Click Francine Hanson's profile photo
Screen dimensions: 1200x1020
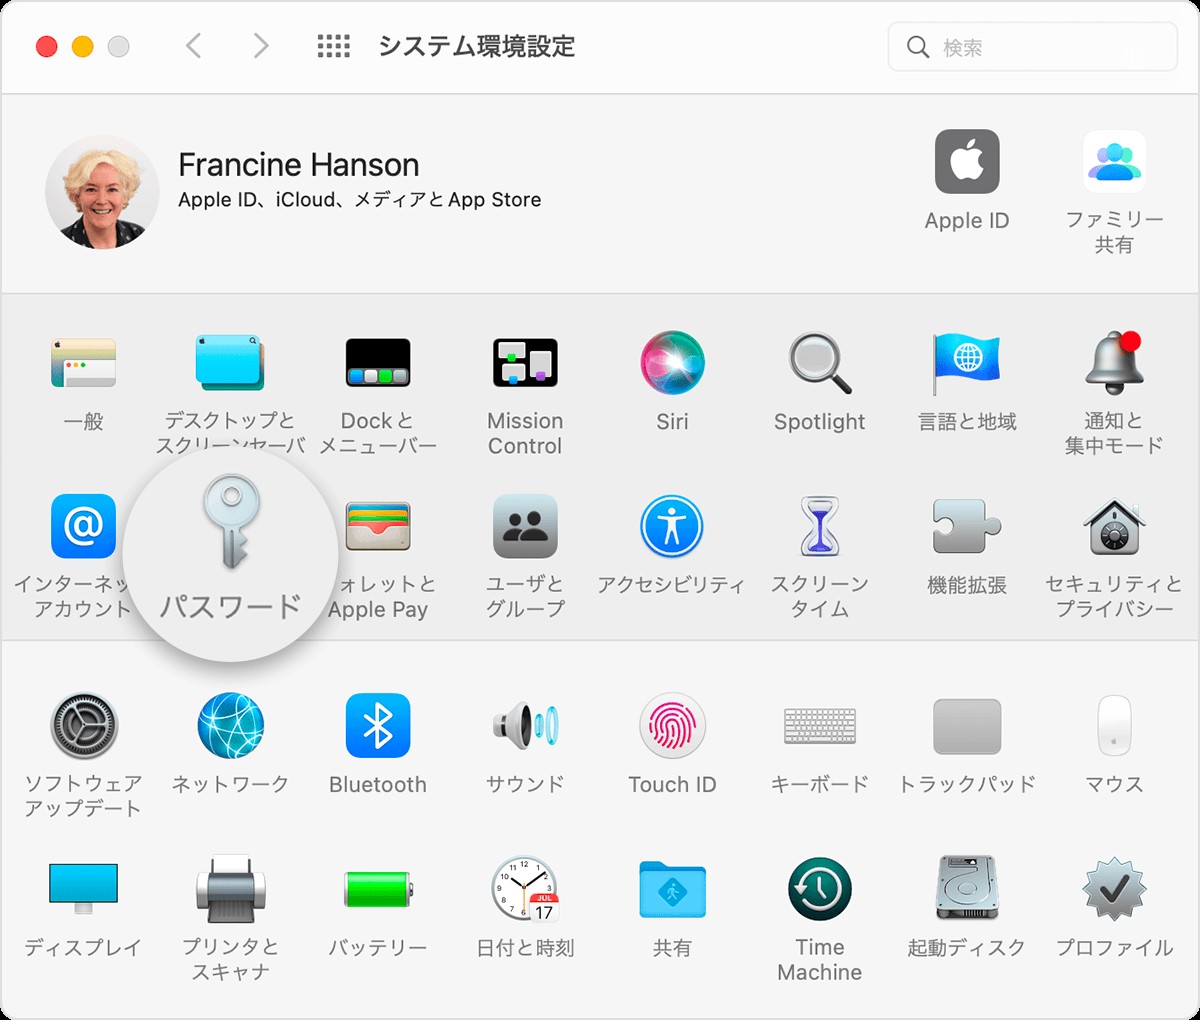point(102,192)
